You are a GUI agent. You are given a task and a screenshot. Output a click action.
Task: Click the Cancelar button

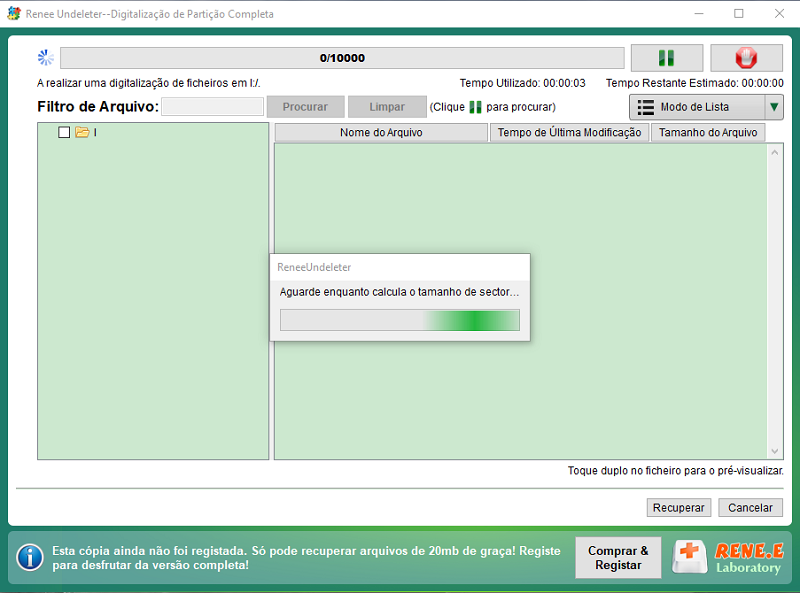tap(750, 508)
